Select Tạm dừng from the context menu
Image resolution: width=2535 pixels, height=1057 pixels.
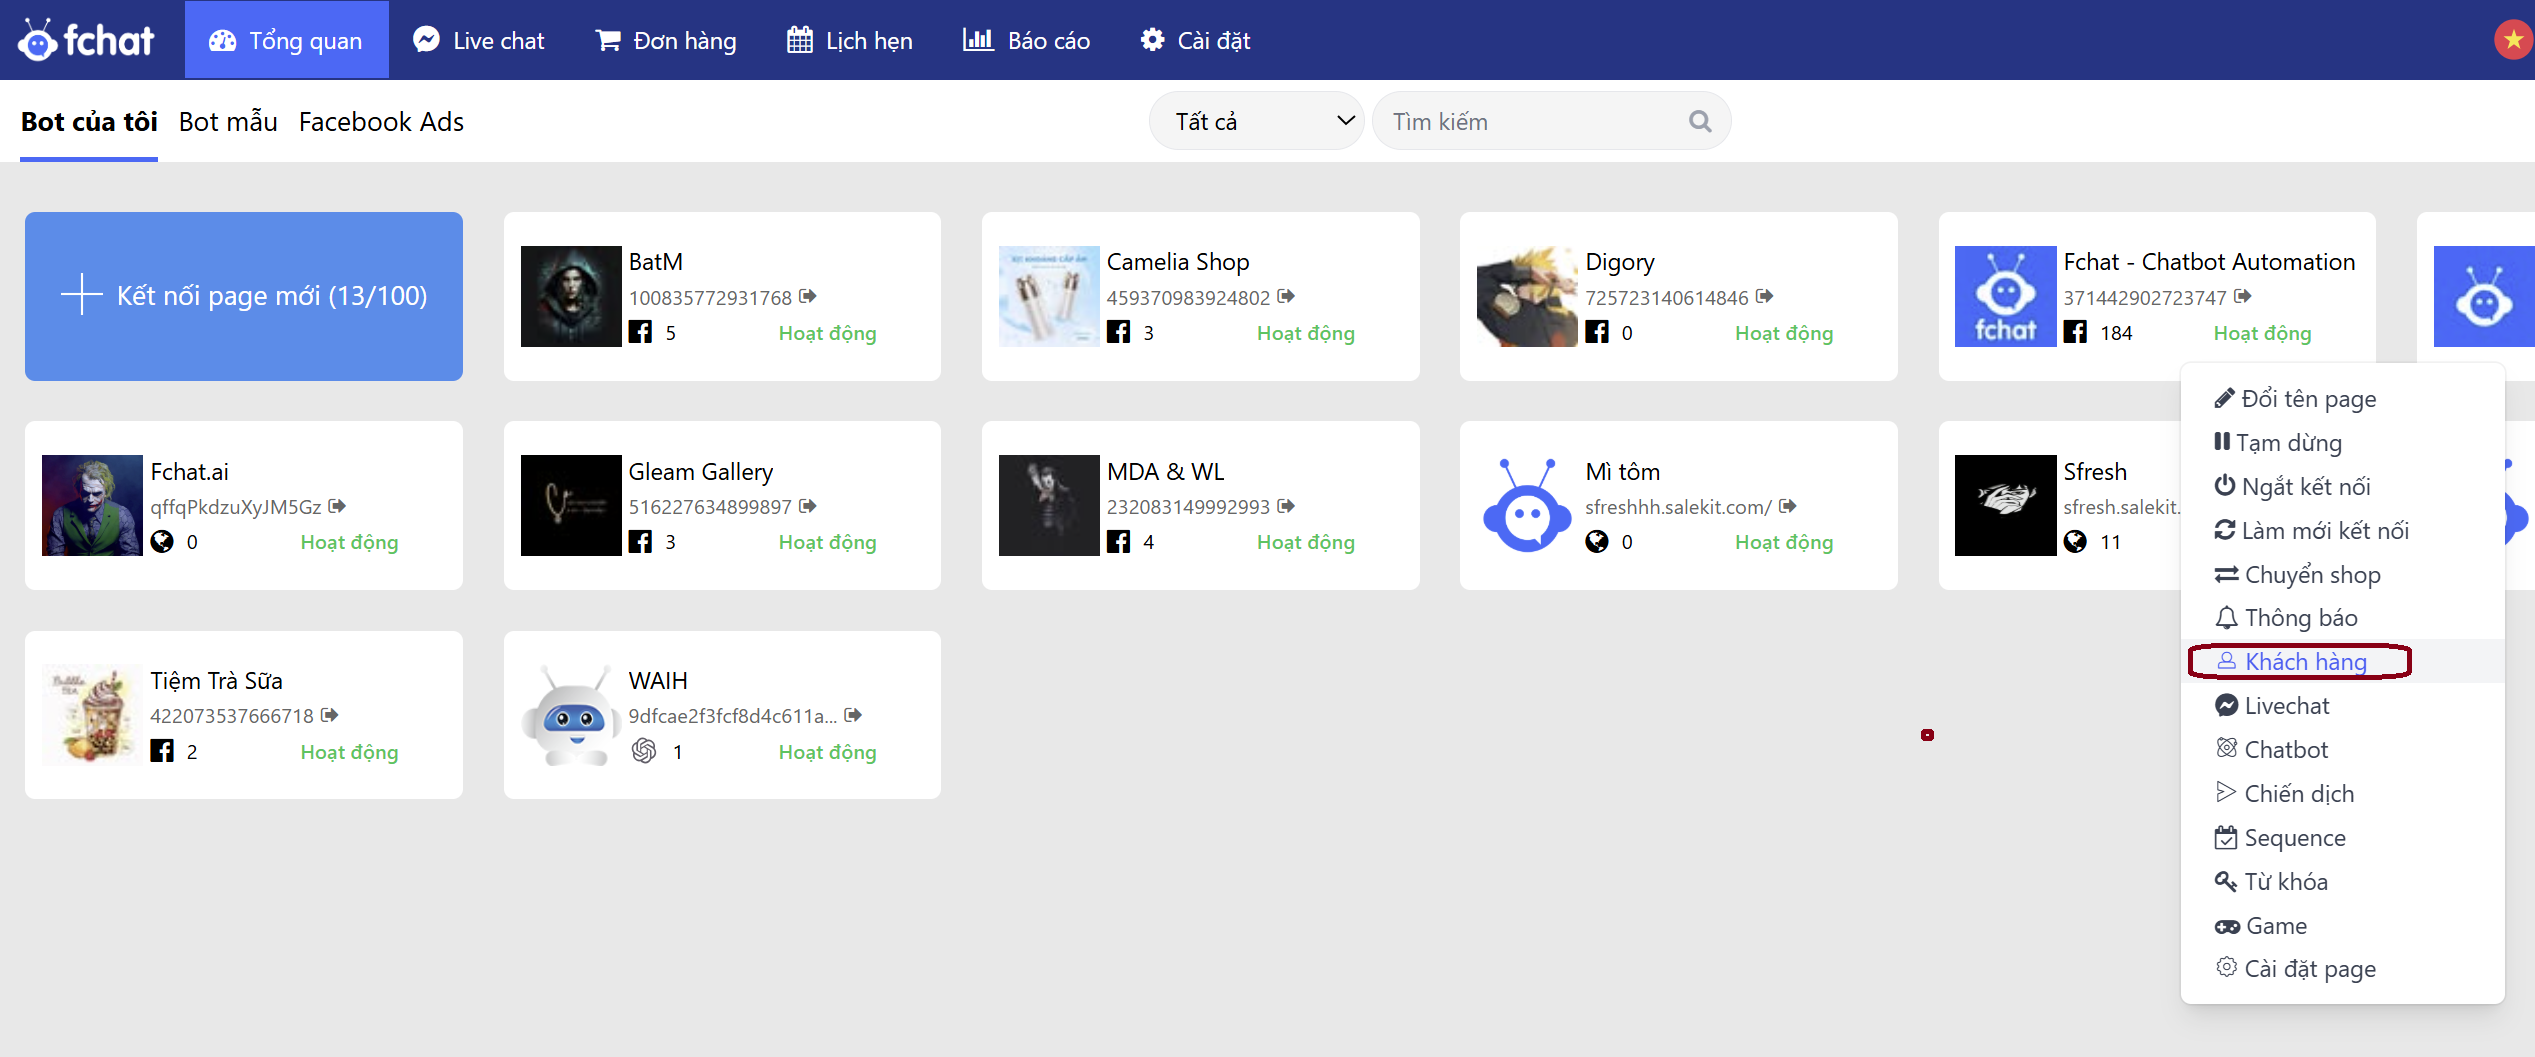coord(2288,442)
